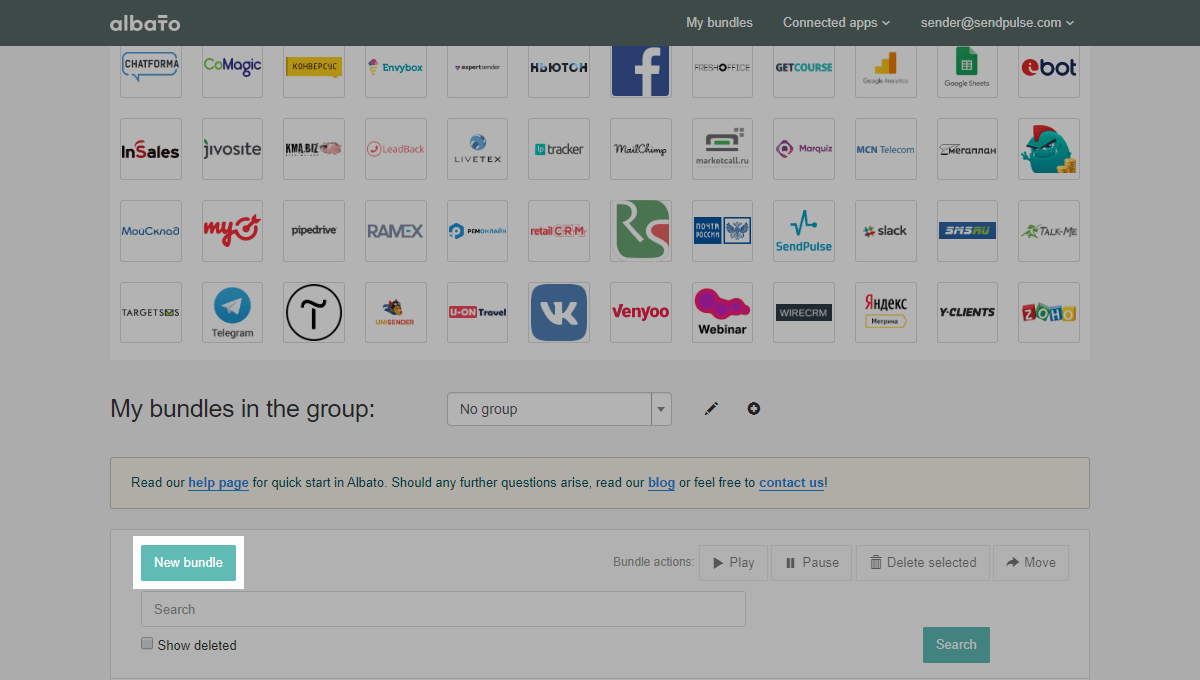Image resolution: width=1200 pixels, height=680 pixels.
Task: Open the sender@sendpulse.com account menu
Action: point(997,22)
